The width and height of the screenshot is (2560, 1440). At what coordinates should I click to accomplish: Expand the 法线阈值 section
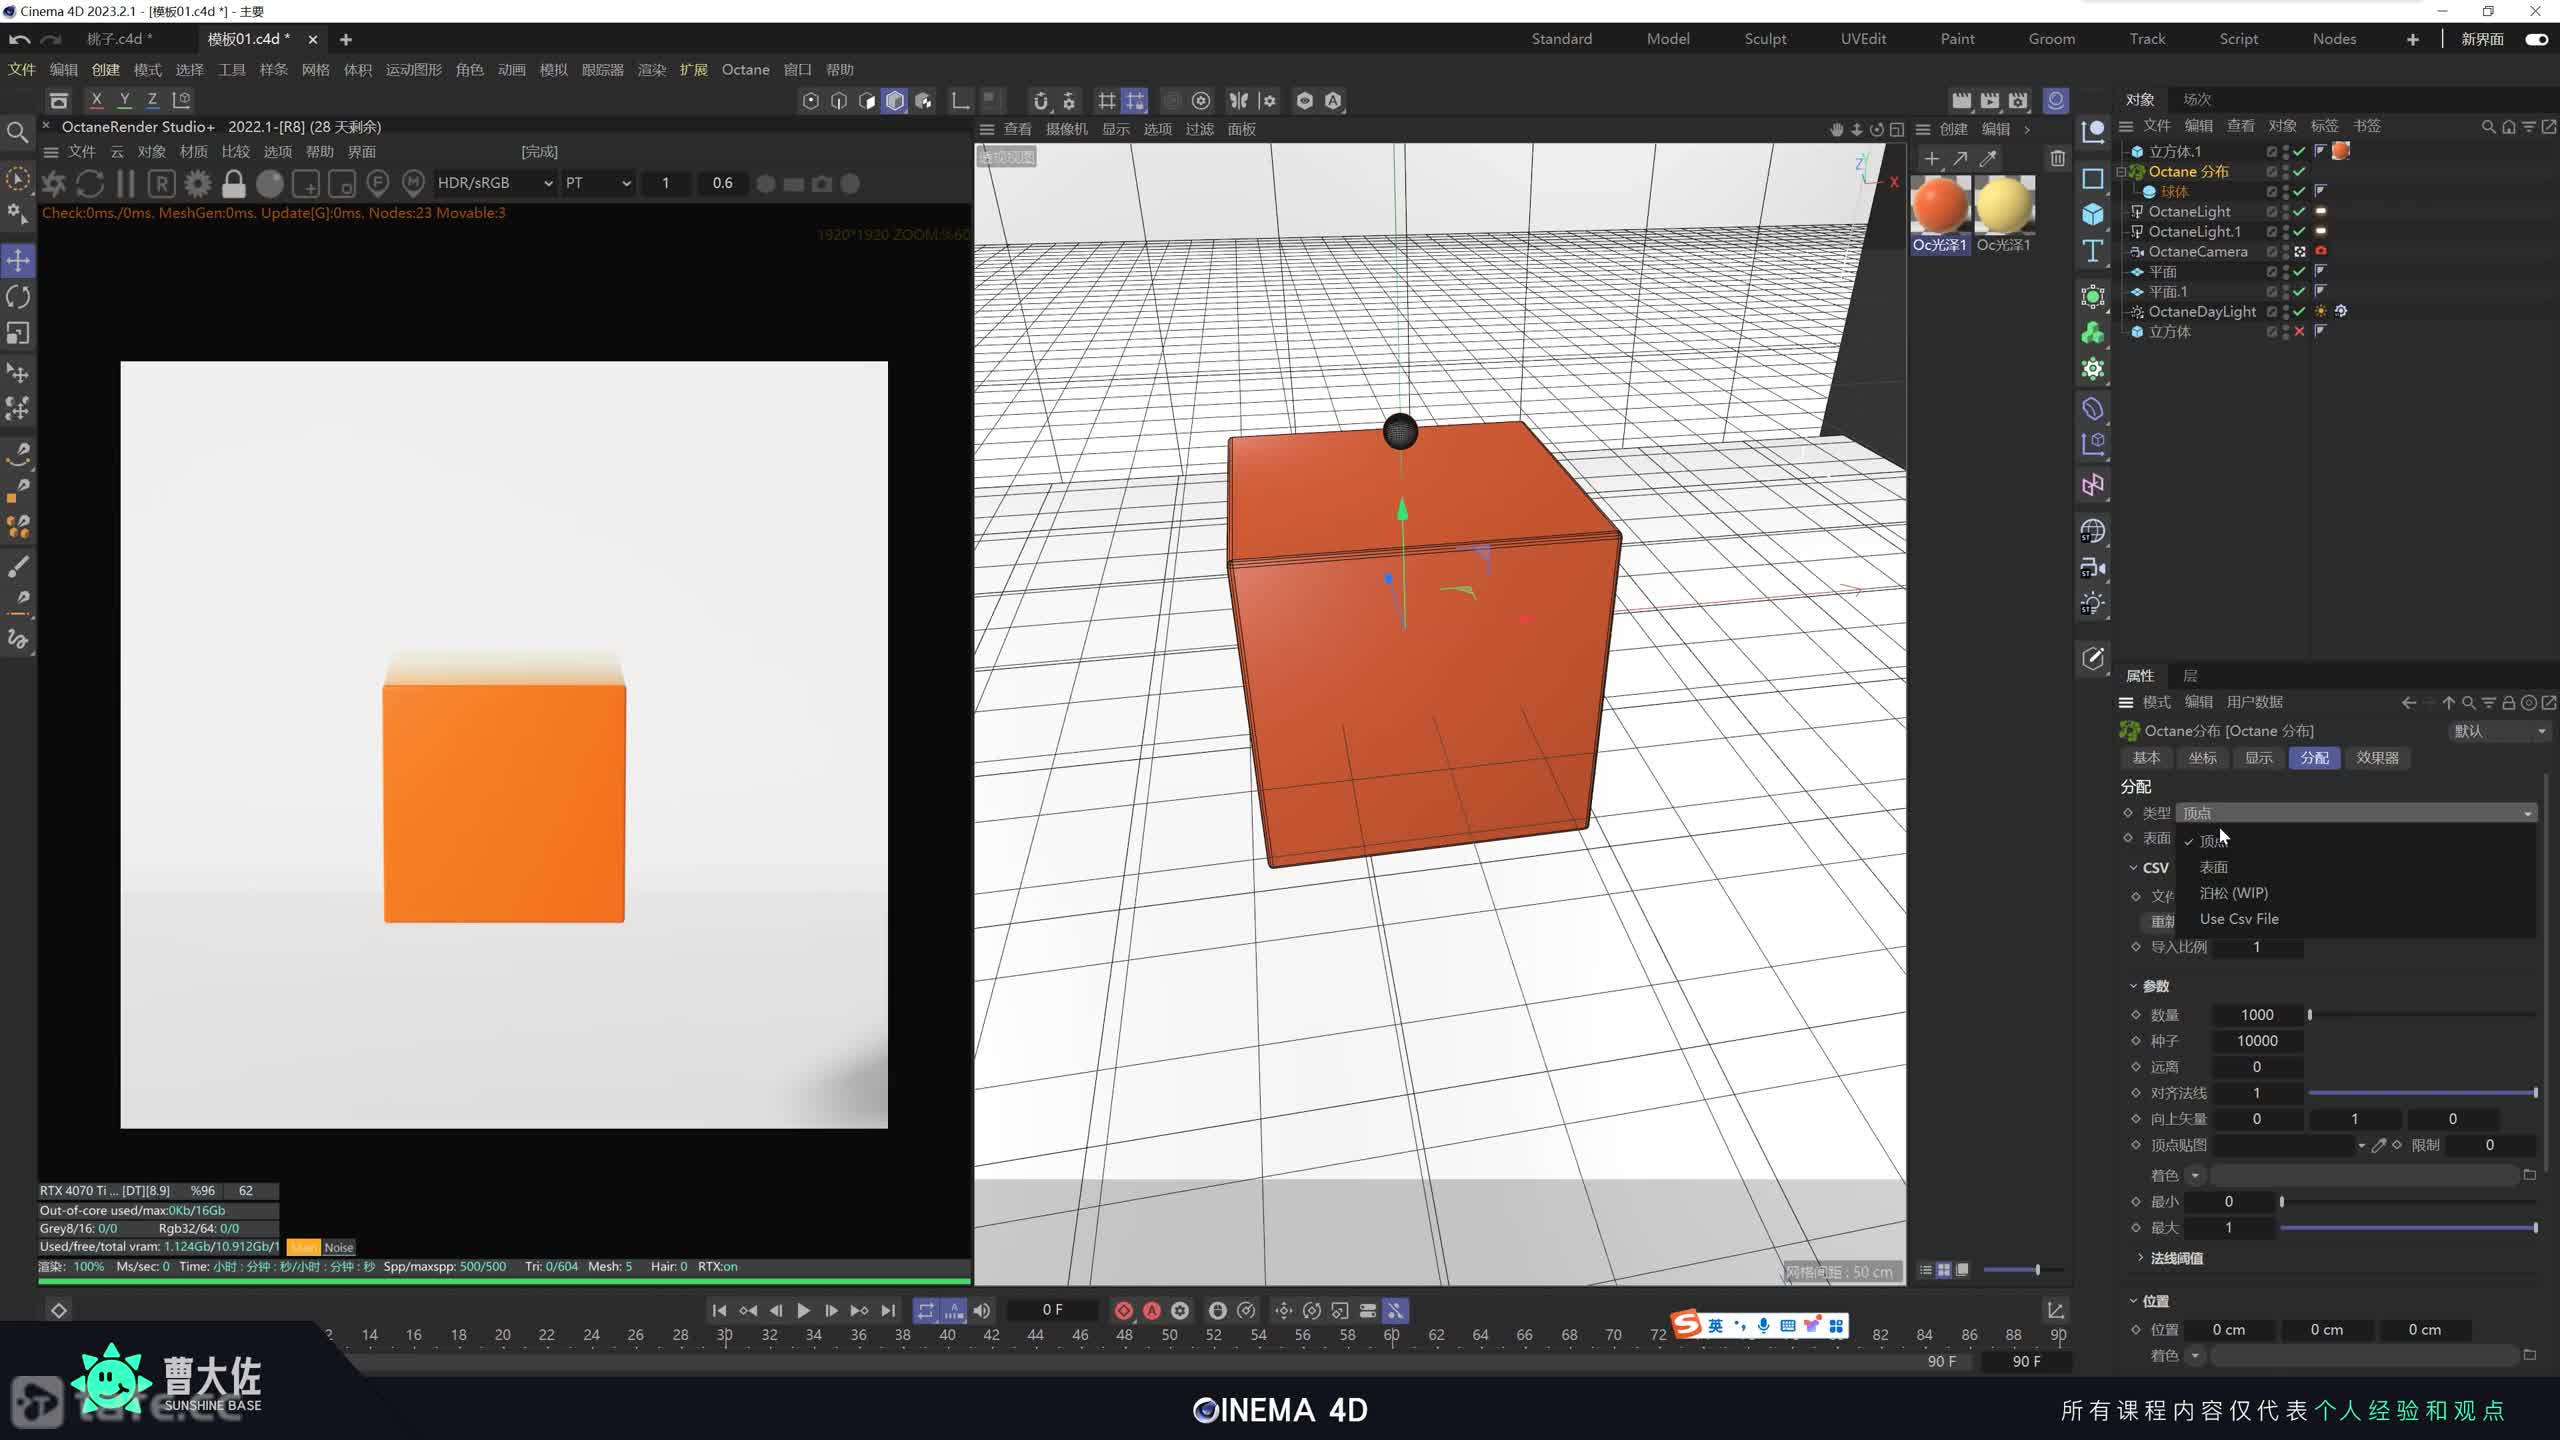pos(2139,1258)
